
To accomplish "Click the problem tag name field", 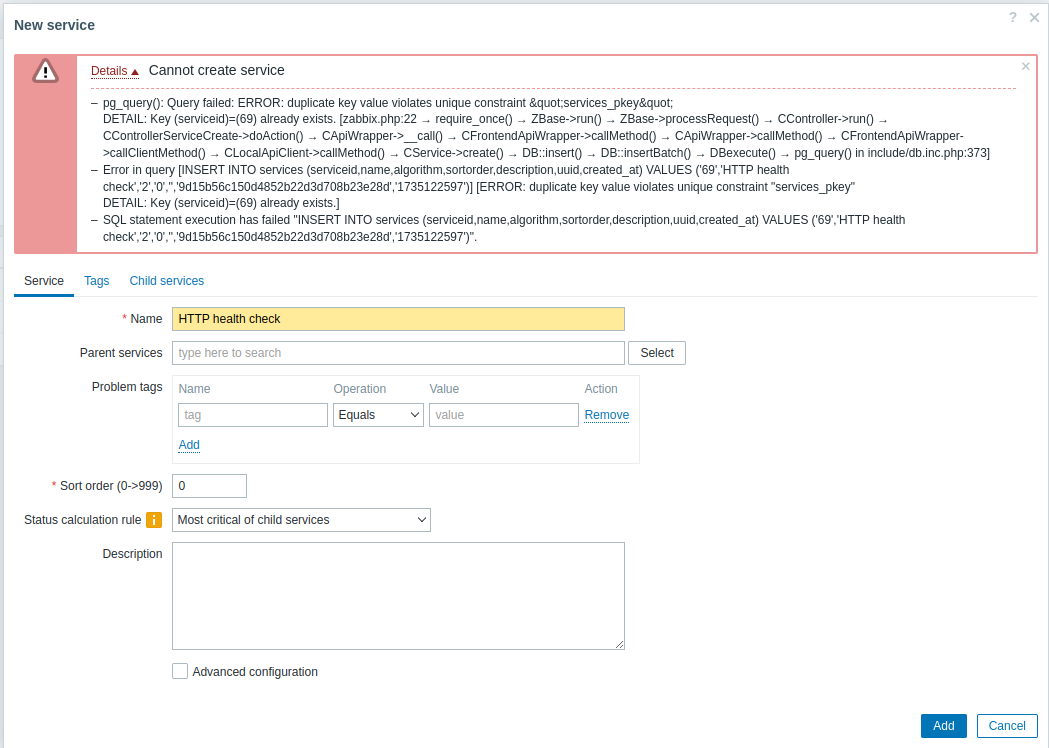I will click(253, 415).
